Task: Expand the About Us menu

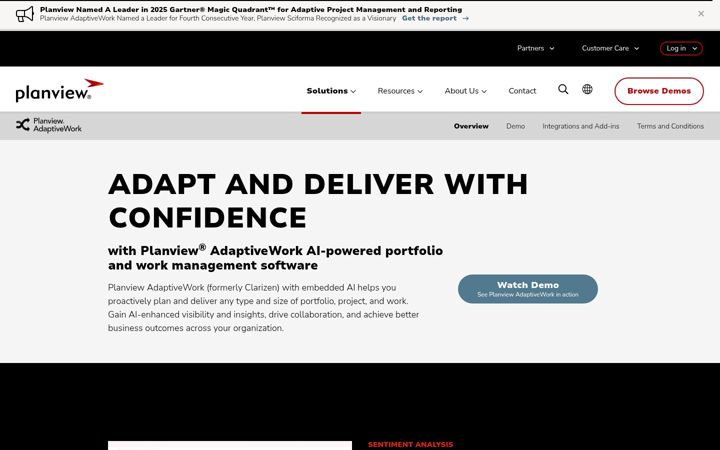Action: click(x=466, y=91)
